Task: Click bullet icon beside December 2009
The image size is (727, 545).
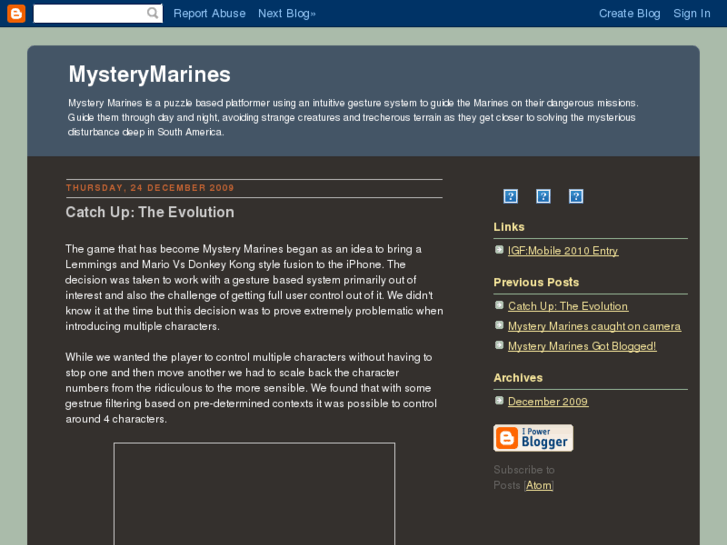Action: click(x=499, y=400)
